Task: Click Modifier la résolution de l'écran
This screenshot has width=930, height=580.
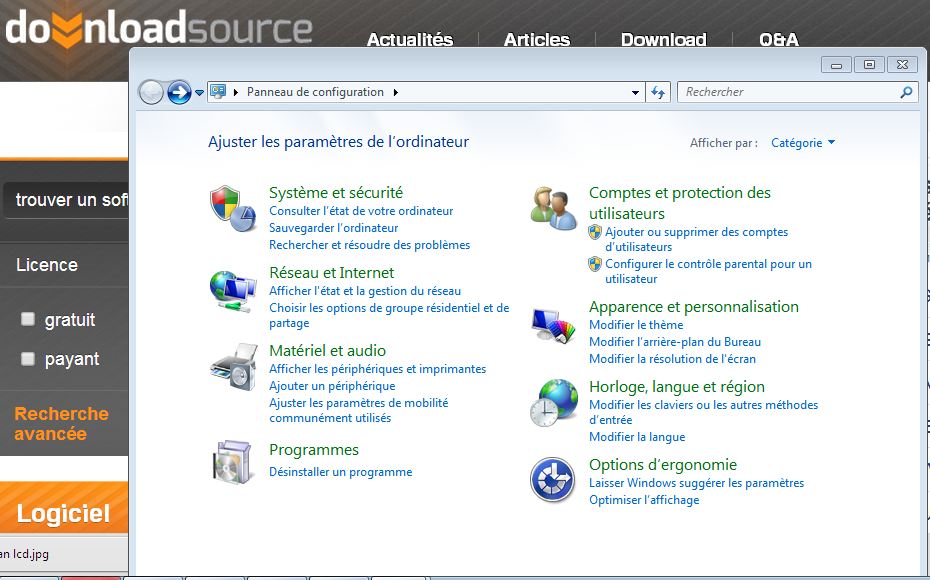Action: 672,359
